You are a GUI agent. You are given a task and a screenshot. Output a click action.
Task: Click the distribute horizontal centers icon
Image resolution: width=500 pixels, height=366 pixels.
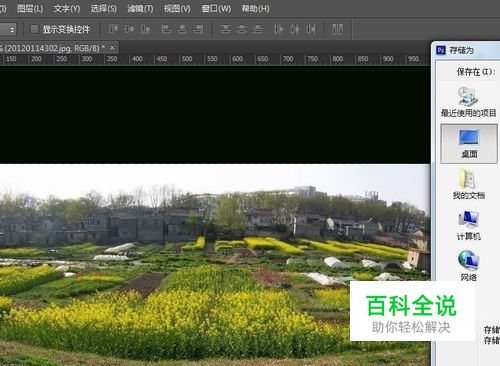tap(295, 29)
